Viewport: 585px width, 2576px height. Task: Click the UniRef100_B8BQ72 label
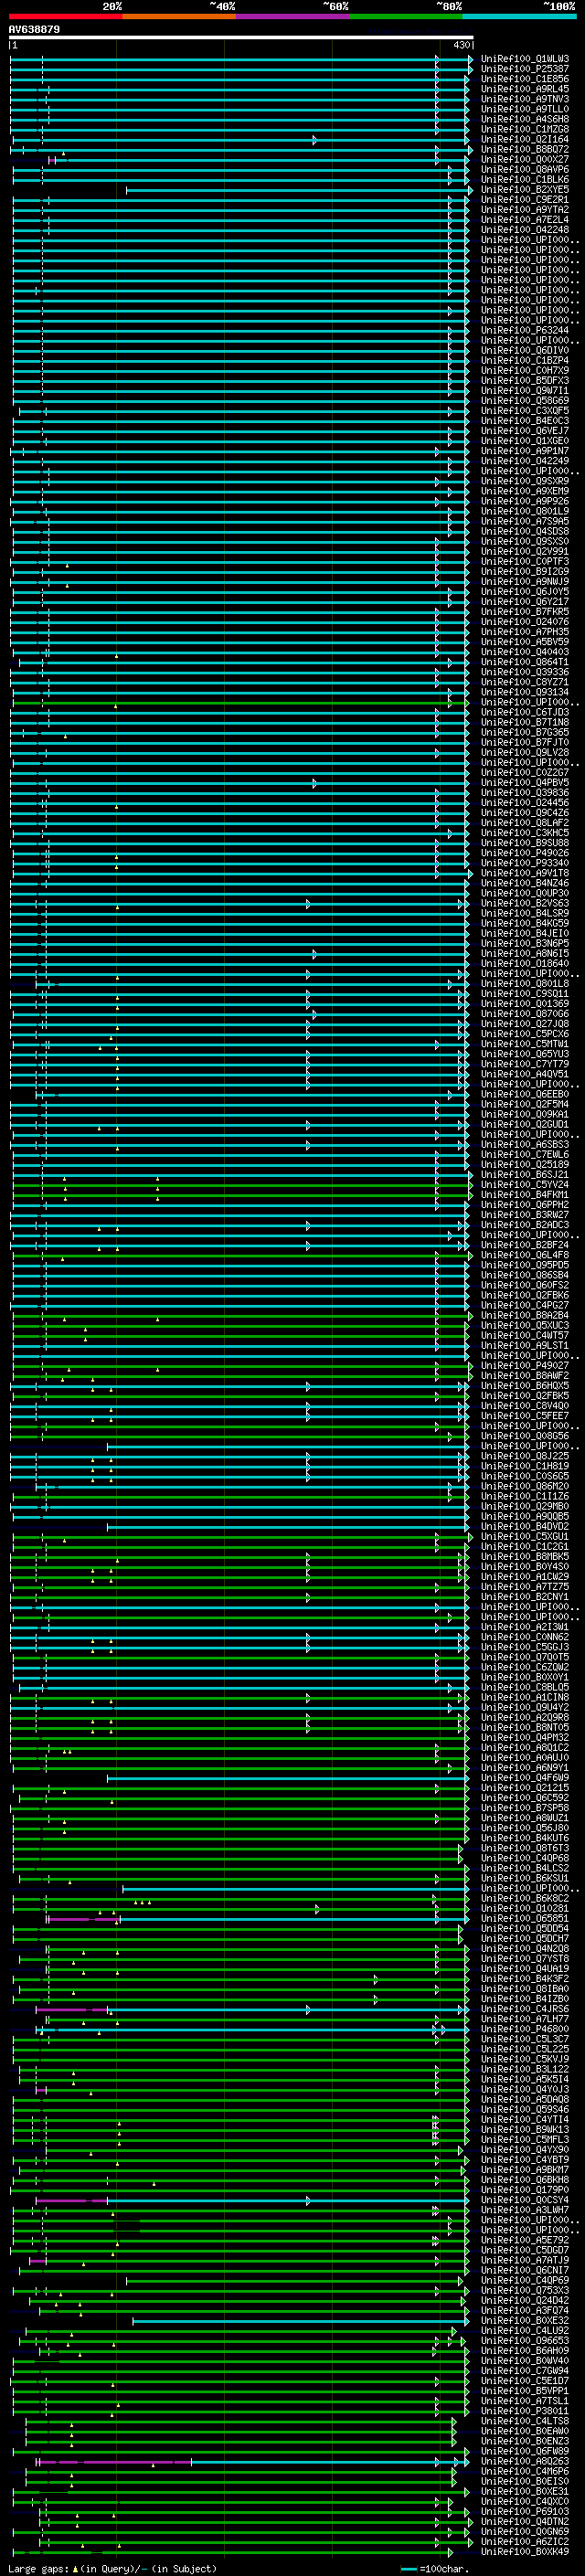(525, 149)
